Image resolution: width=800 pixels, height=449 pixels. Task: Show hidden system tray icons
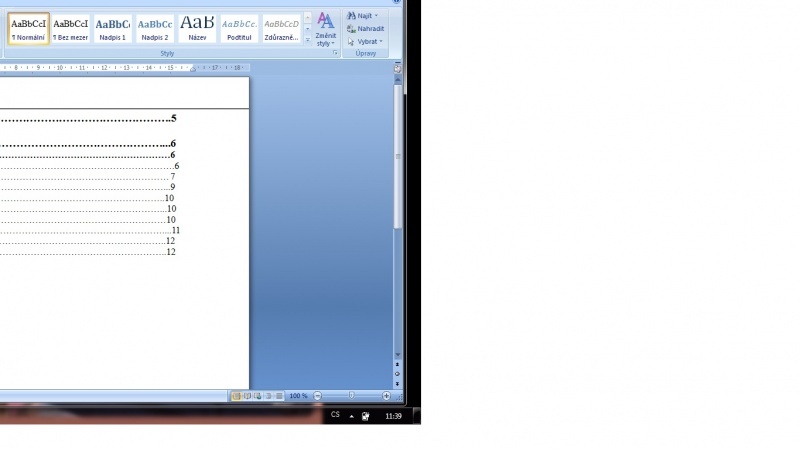pyautogui.click(x=351, y=415)
